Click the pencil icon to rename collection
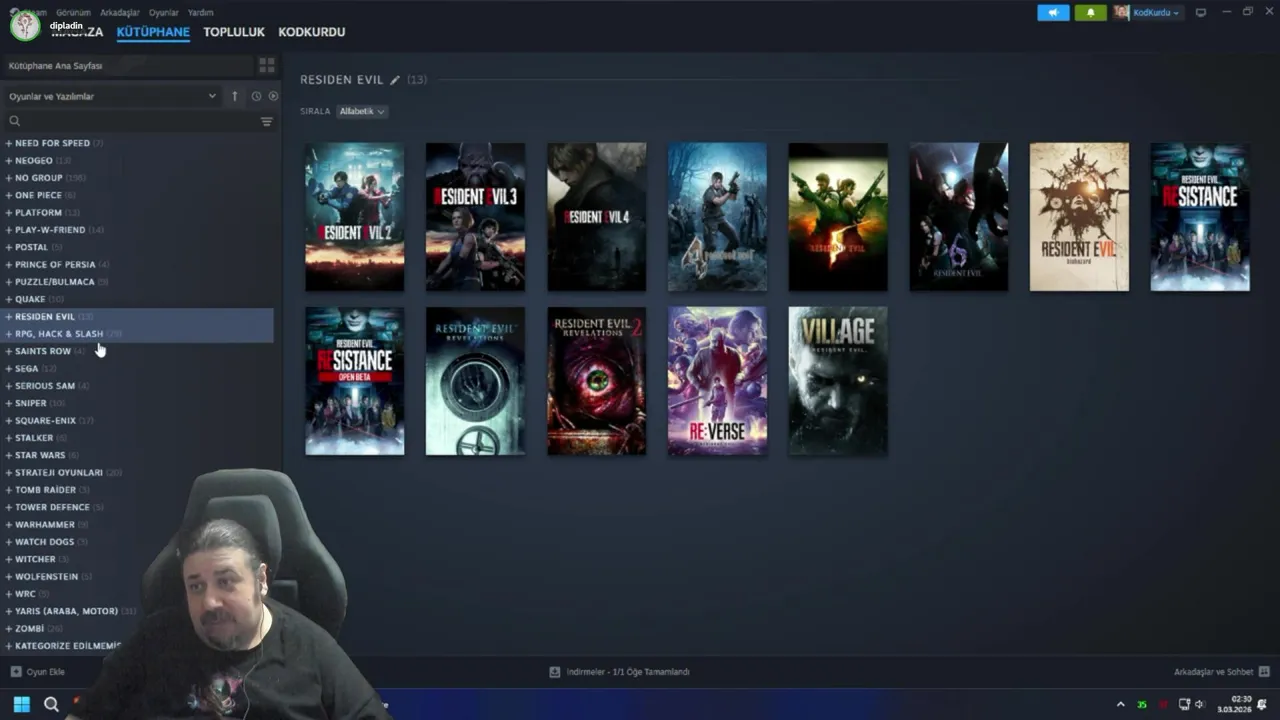Viewport: 1280px width, 720px height. pyautogui.click(x=395, y=80)
